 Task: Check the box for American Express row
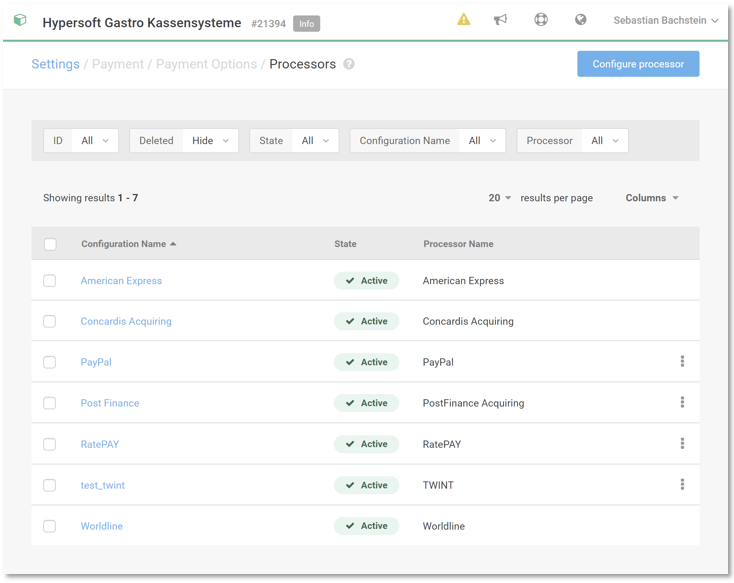(50, 281)
